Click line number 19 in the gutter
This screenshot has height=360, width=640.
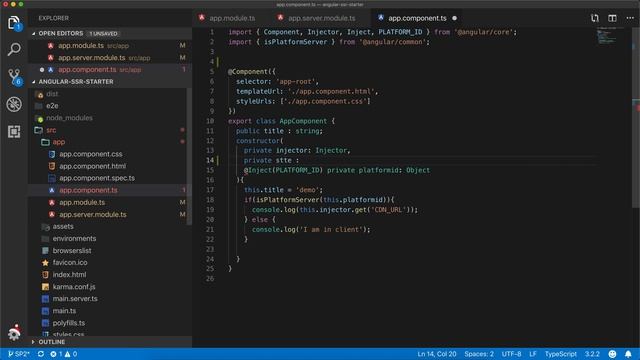(210, 210)
